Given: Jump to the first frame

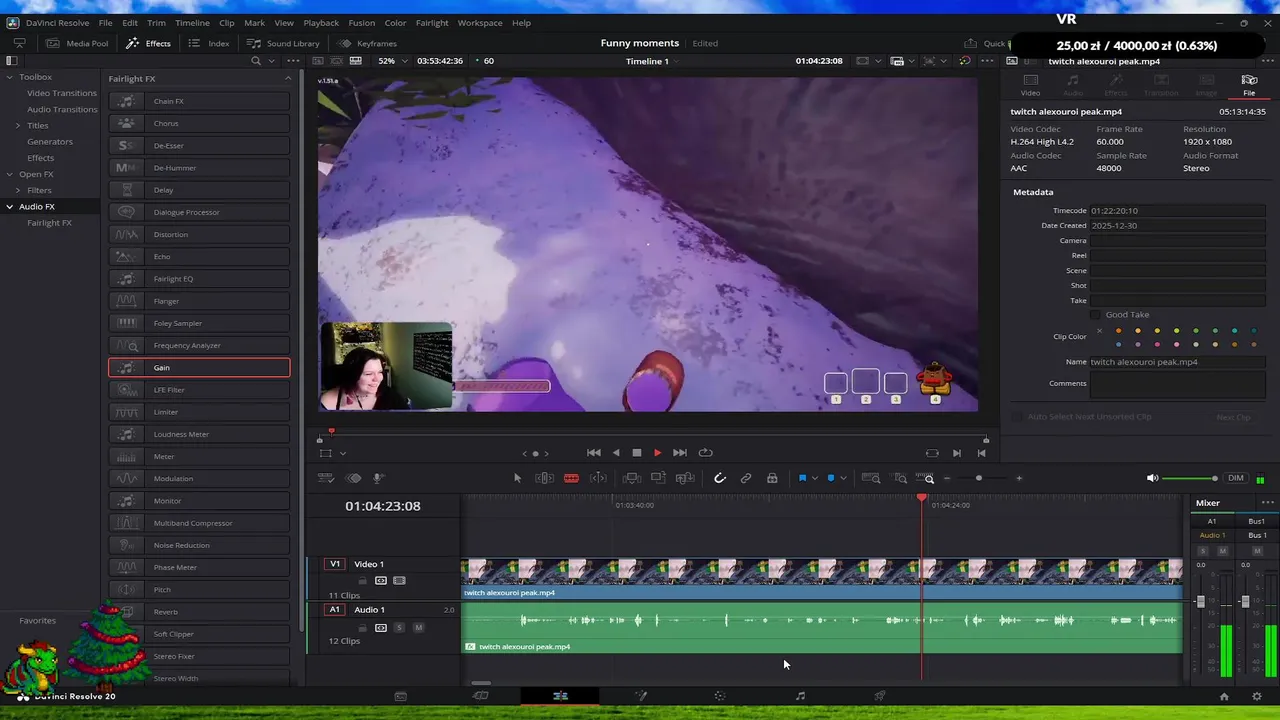Looking at the screenshot, I should tap(593, 452).
